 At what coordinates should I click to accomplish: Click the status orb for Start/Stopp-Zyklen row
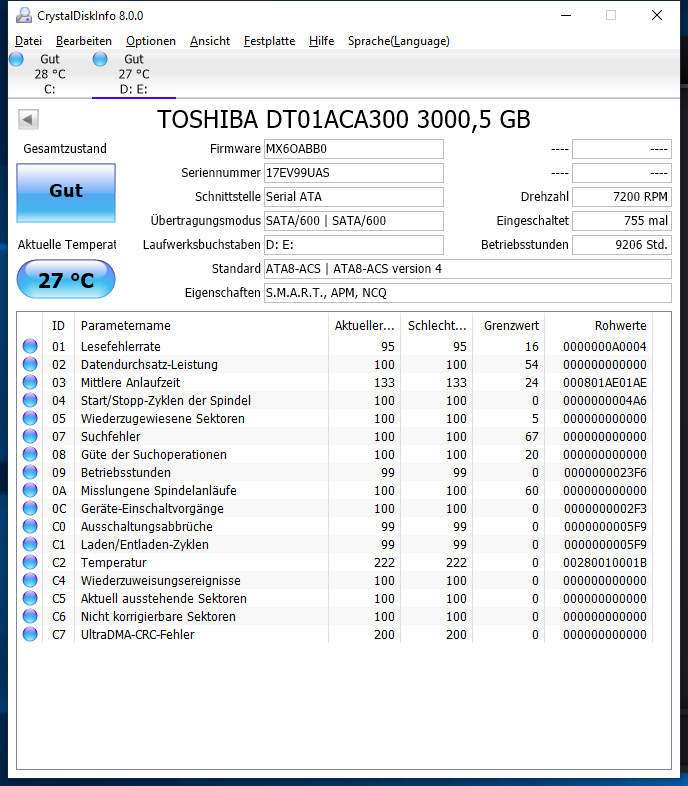pos(30,401)
